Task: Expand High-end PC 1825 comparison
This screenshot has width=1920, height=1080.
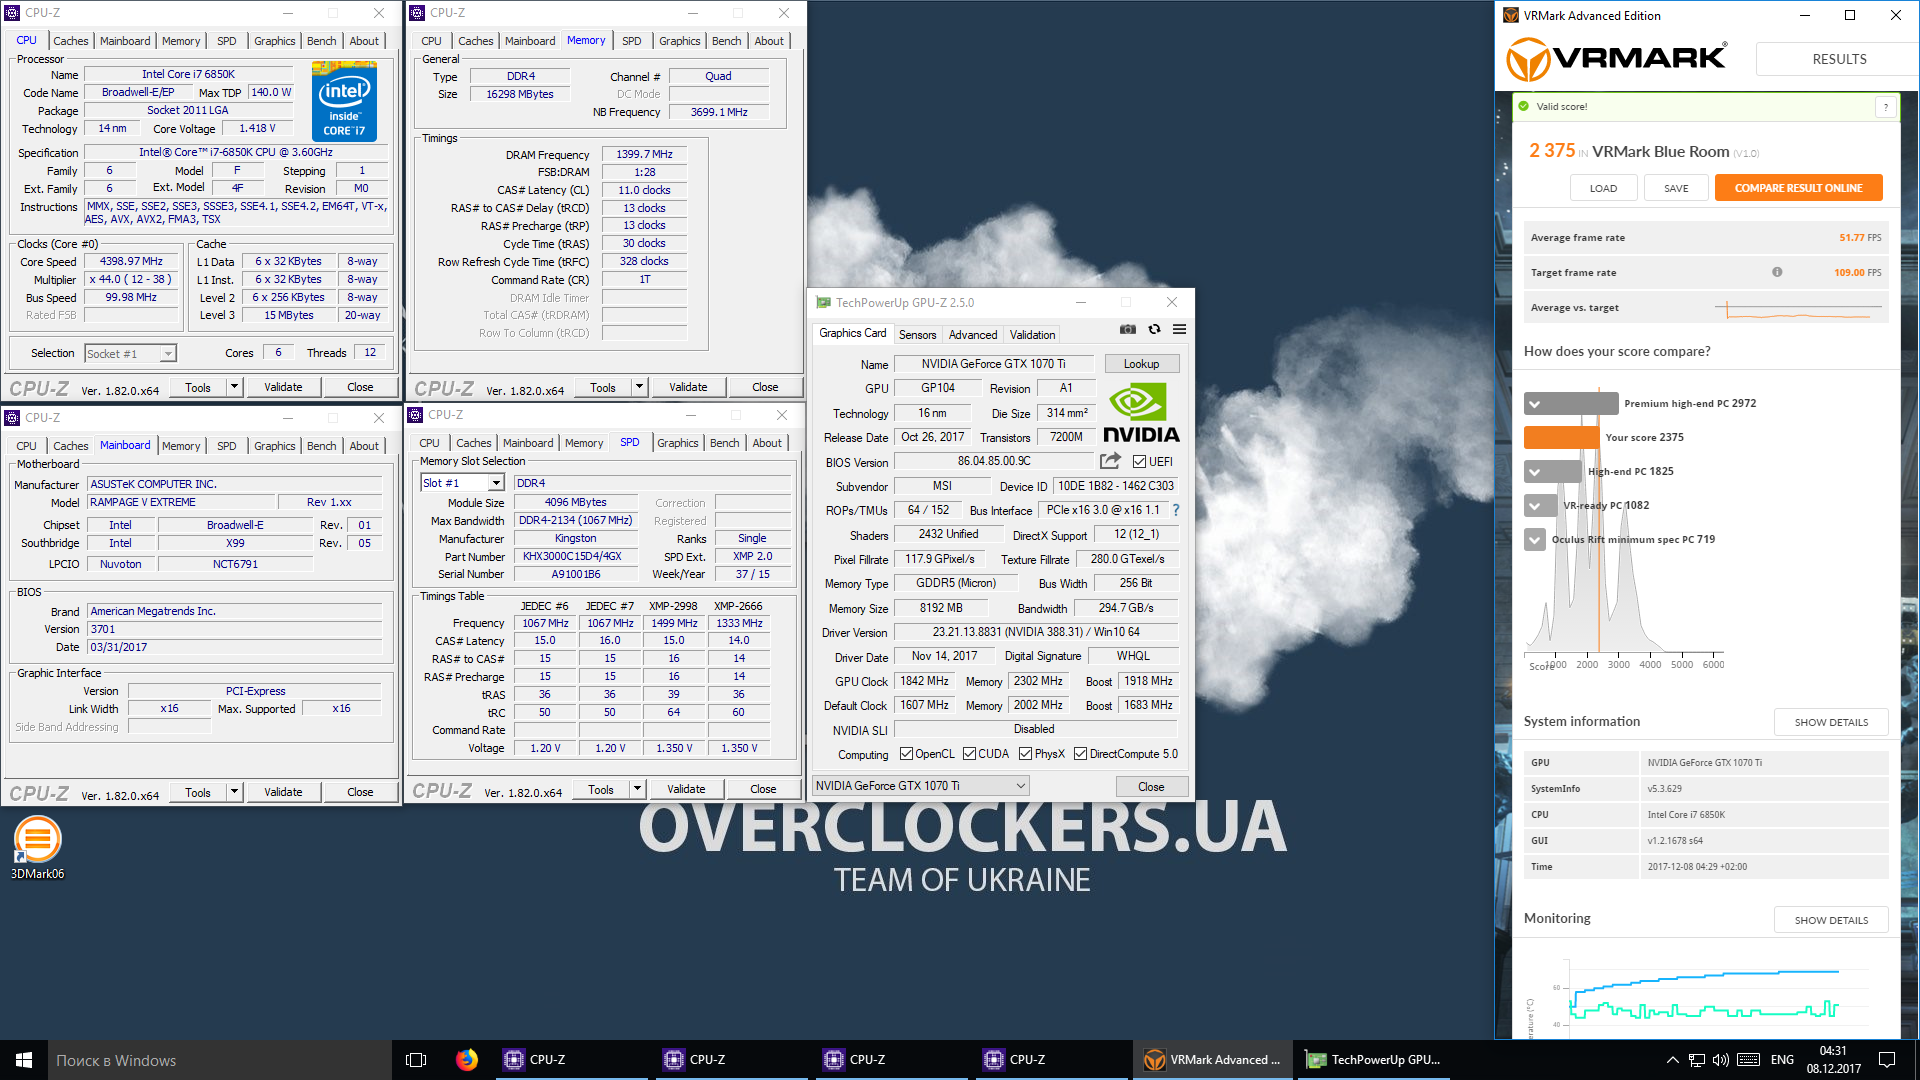Action: tap(1534, 472)
